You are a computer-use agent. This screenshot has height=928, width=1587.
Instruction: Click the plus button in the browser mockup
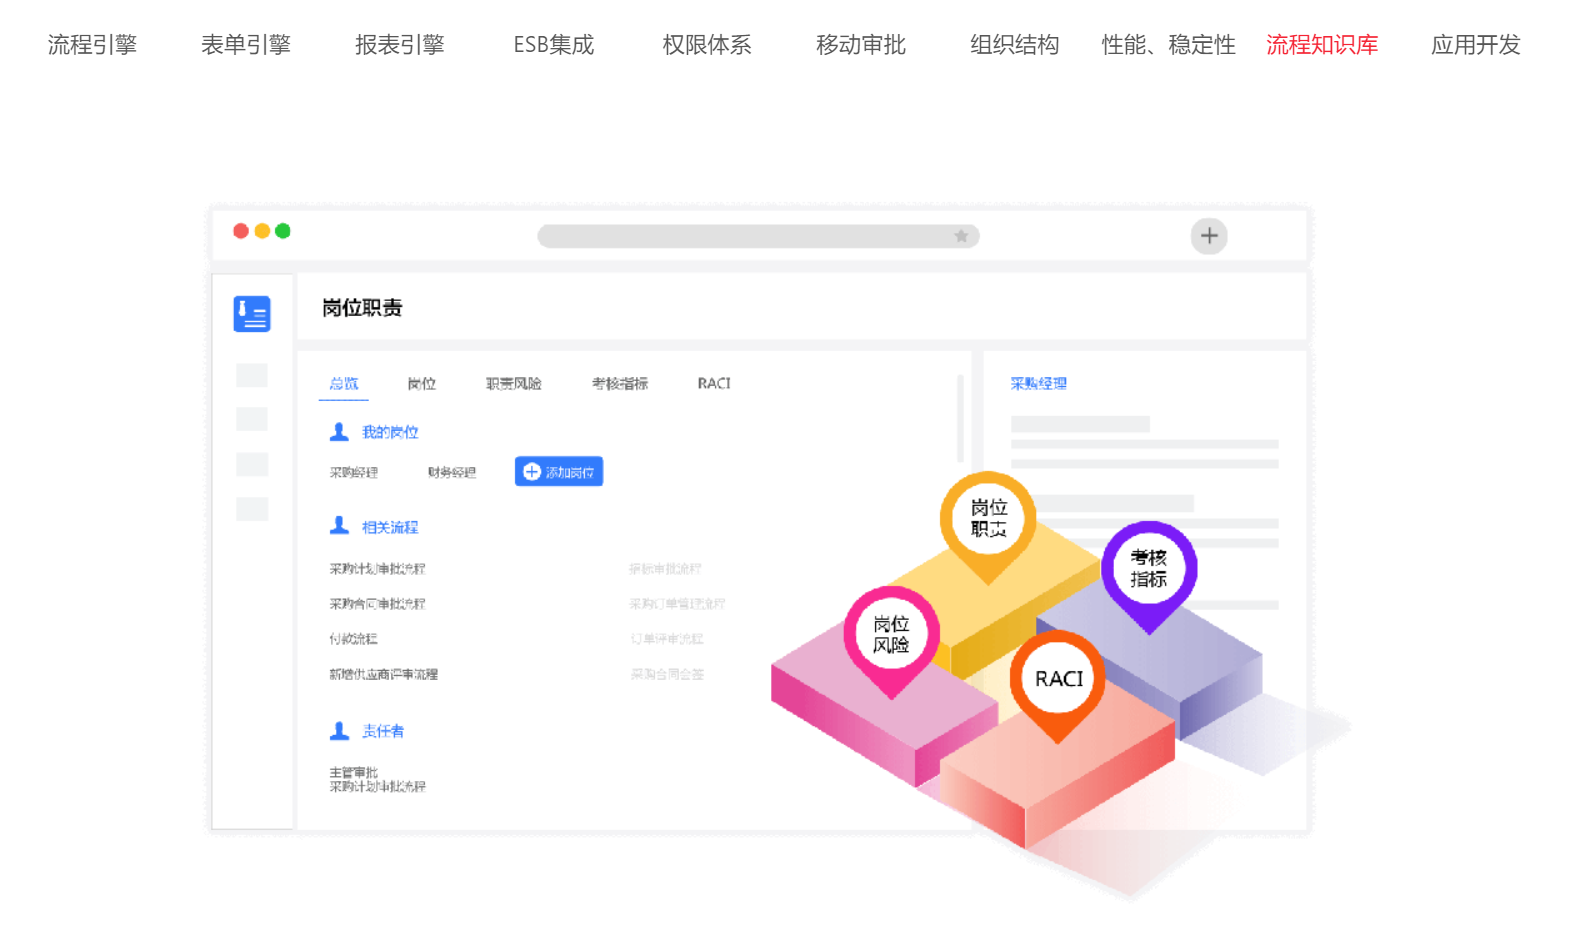click(x=1209, y=236)
